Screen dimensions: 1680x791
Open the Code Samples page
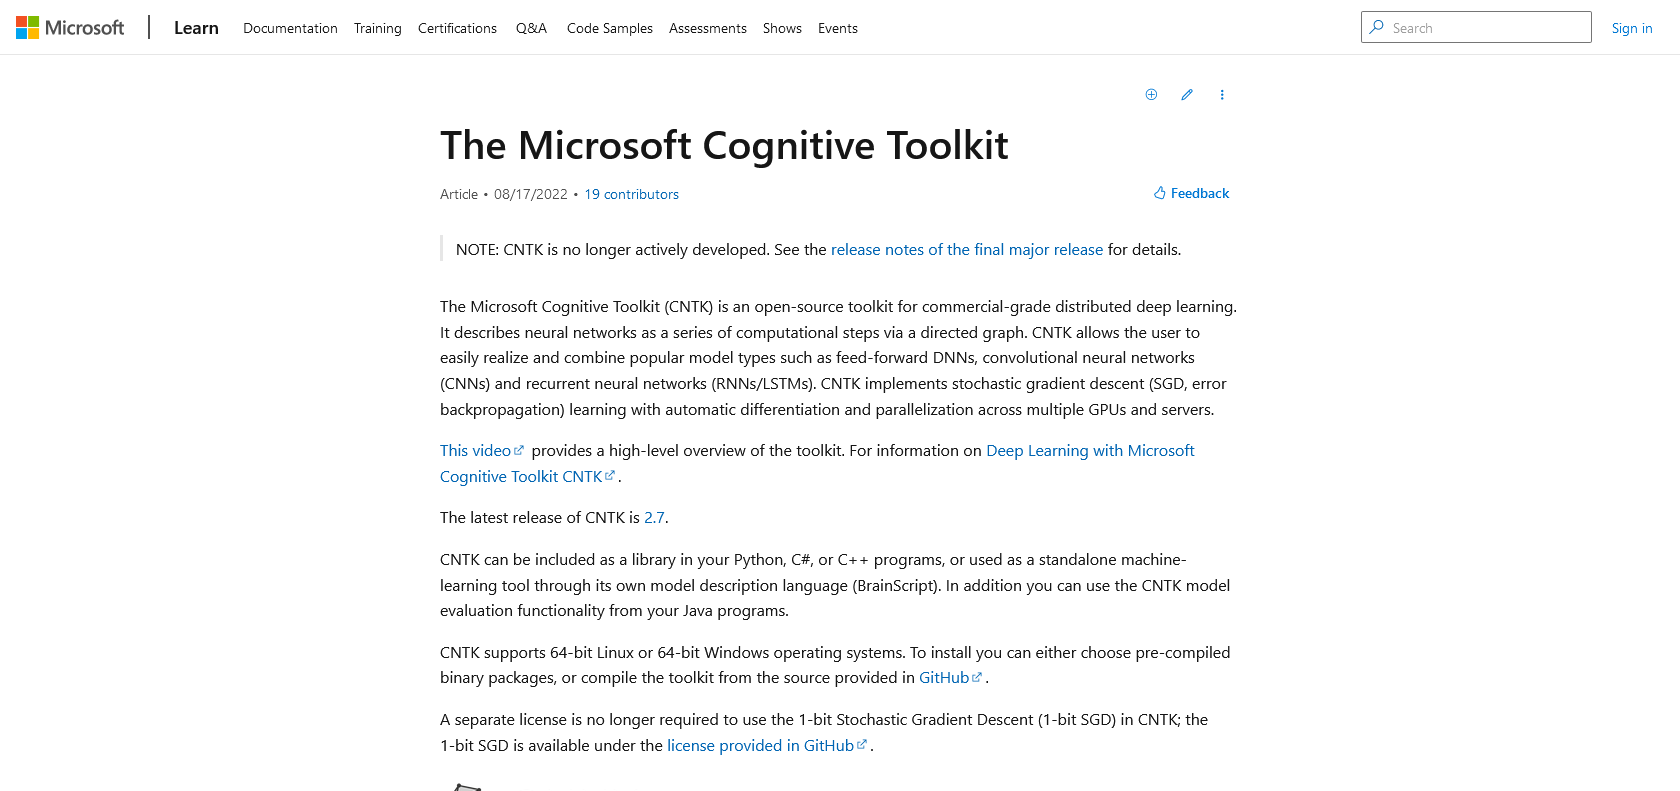click(610, 28)
